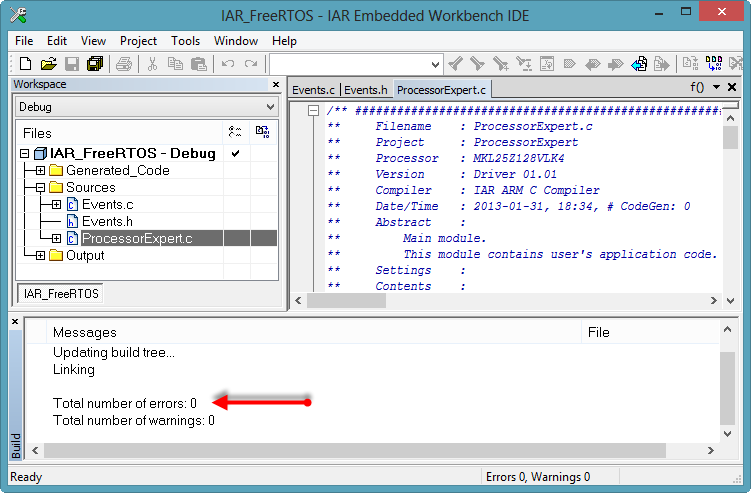751x493 pixels.
Task: Open the toolbar quick search combo box dropdown
Action: coord(433,64)
